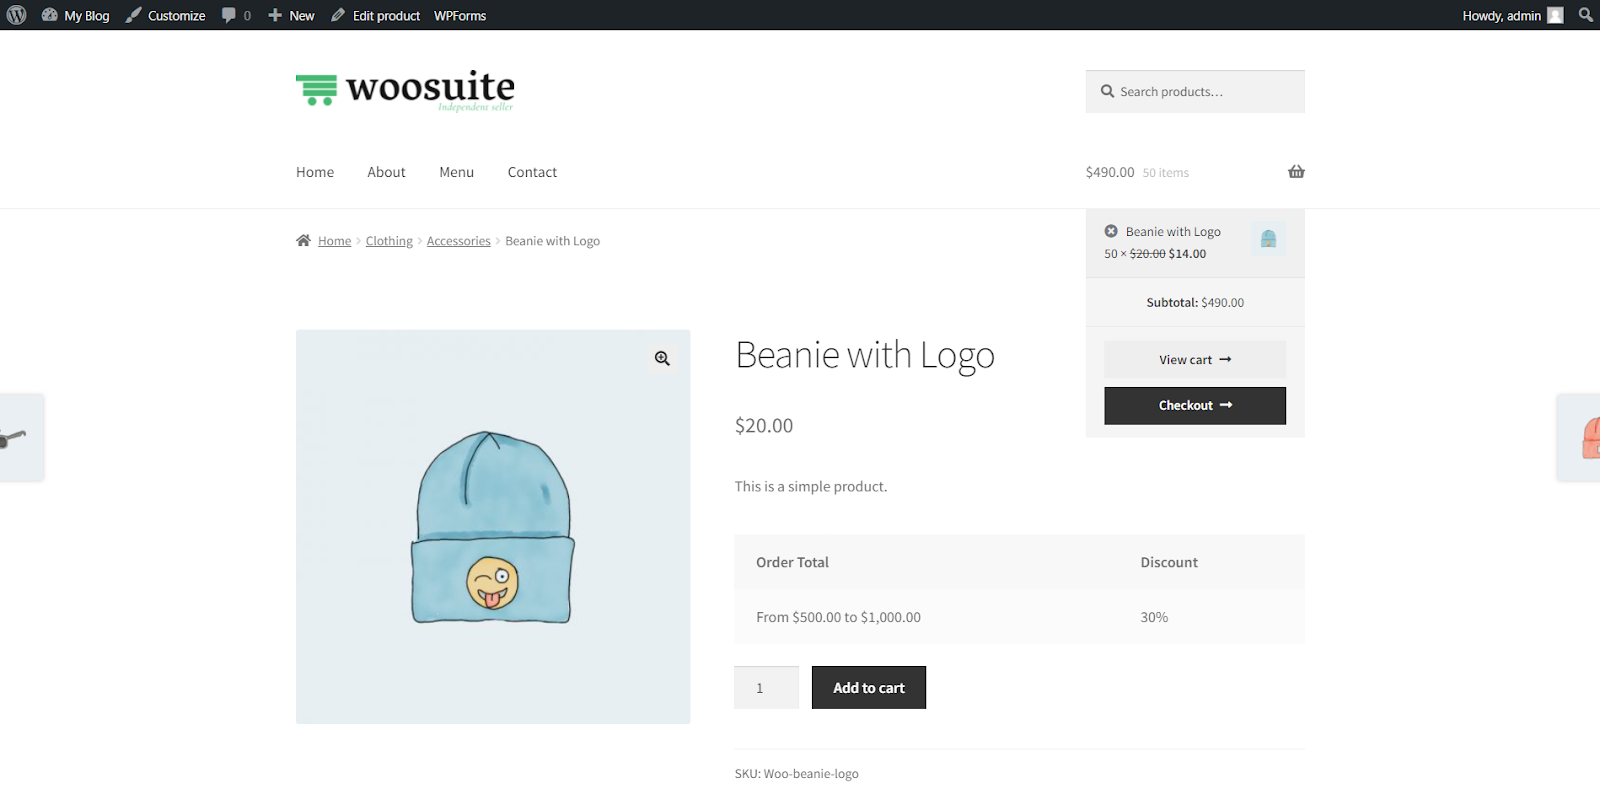Screen dimensions: 1600x789
Task: Click the Add to cart button
Action: pyautogui.click(x=869, y=688)
